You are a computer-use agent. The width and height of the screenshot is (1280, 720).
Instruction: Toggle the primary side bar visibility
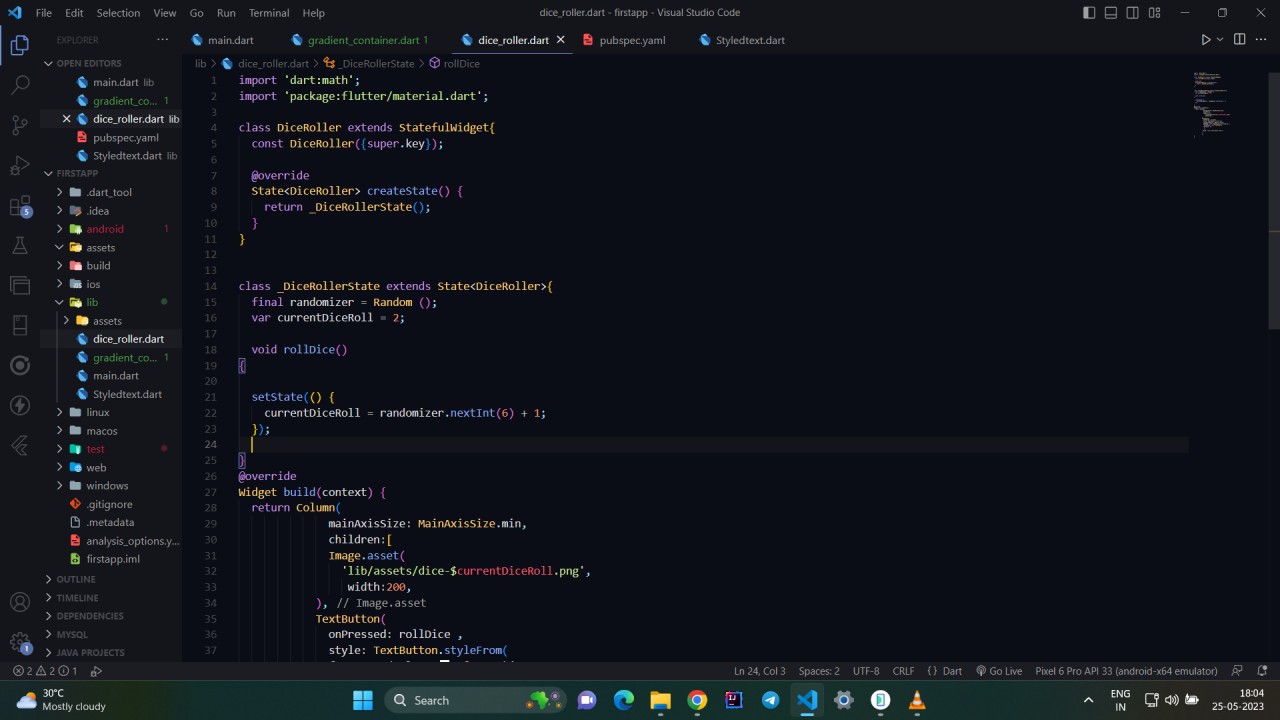1089,13
